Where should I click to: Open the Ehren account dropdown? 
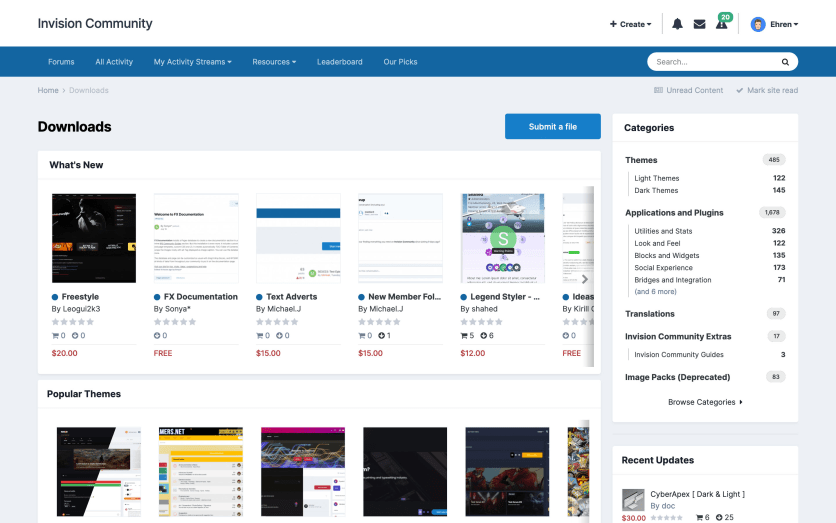point(783,24)
